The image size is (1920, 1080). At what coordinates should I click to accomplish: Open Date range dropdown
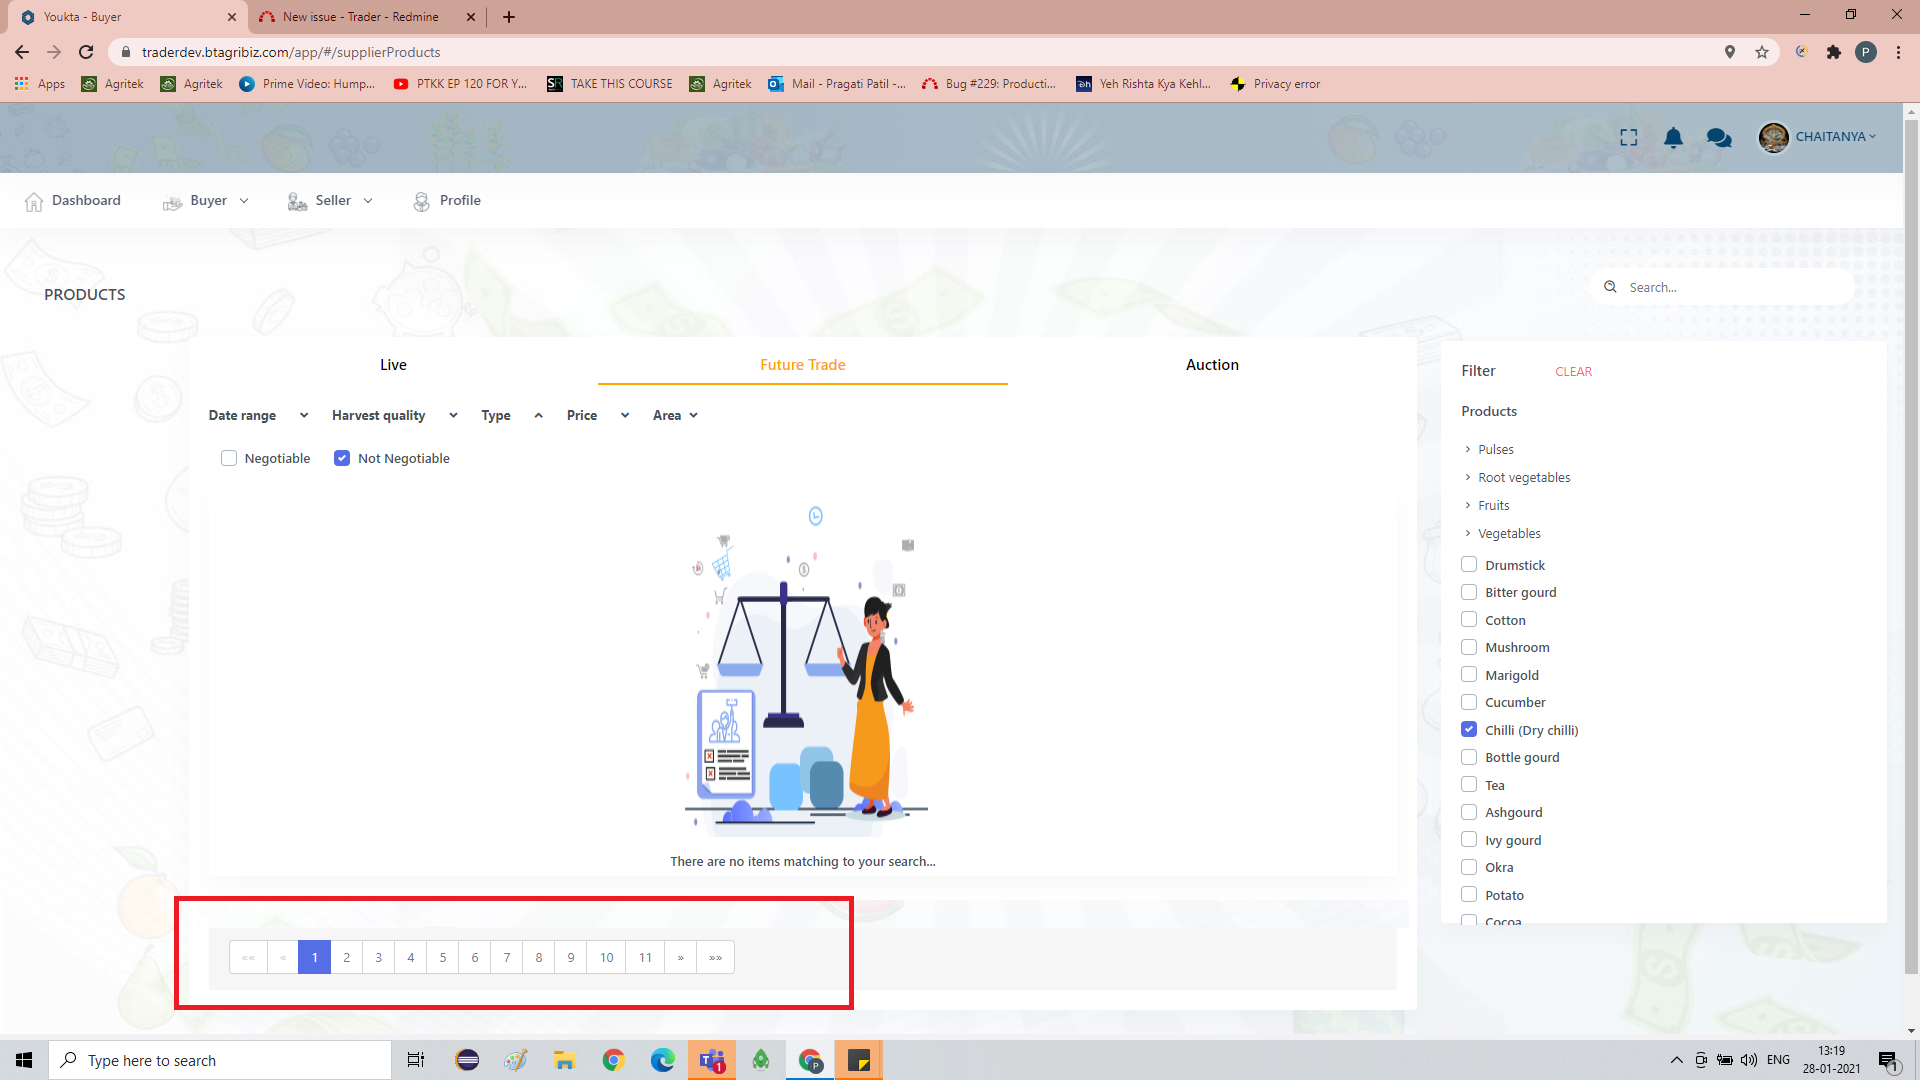(x=258, y=415)
